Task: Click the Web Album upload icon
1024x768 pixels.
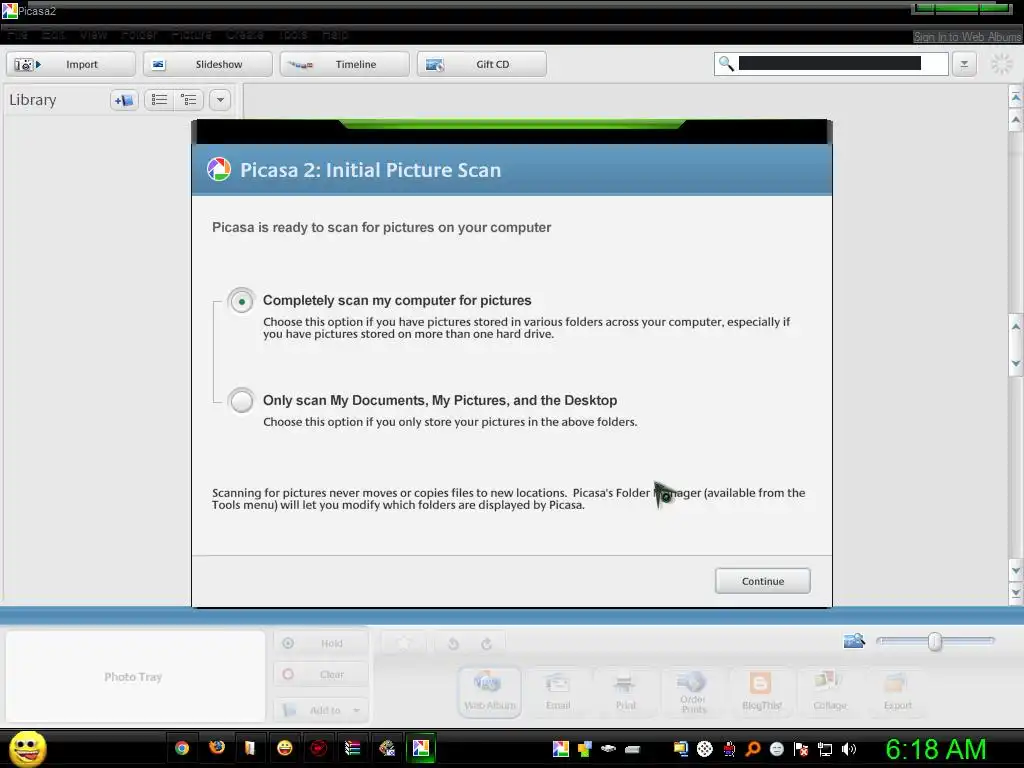Action: [x=490, y=692]
